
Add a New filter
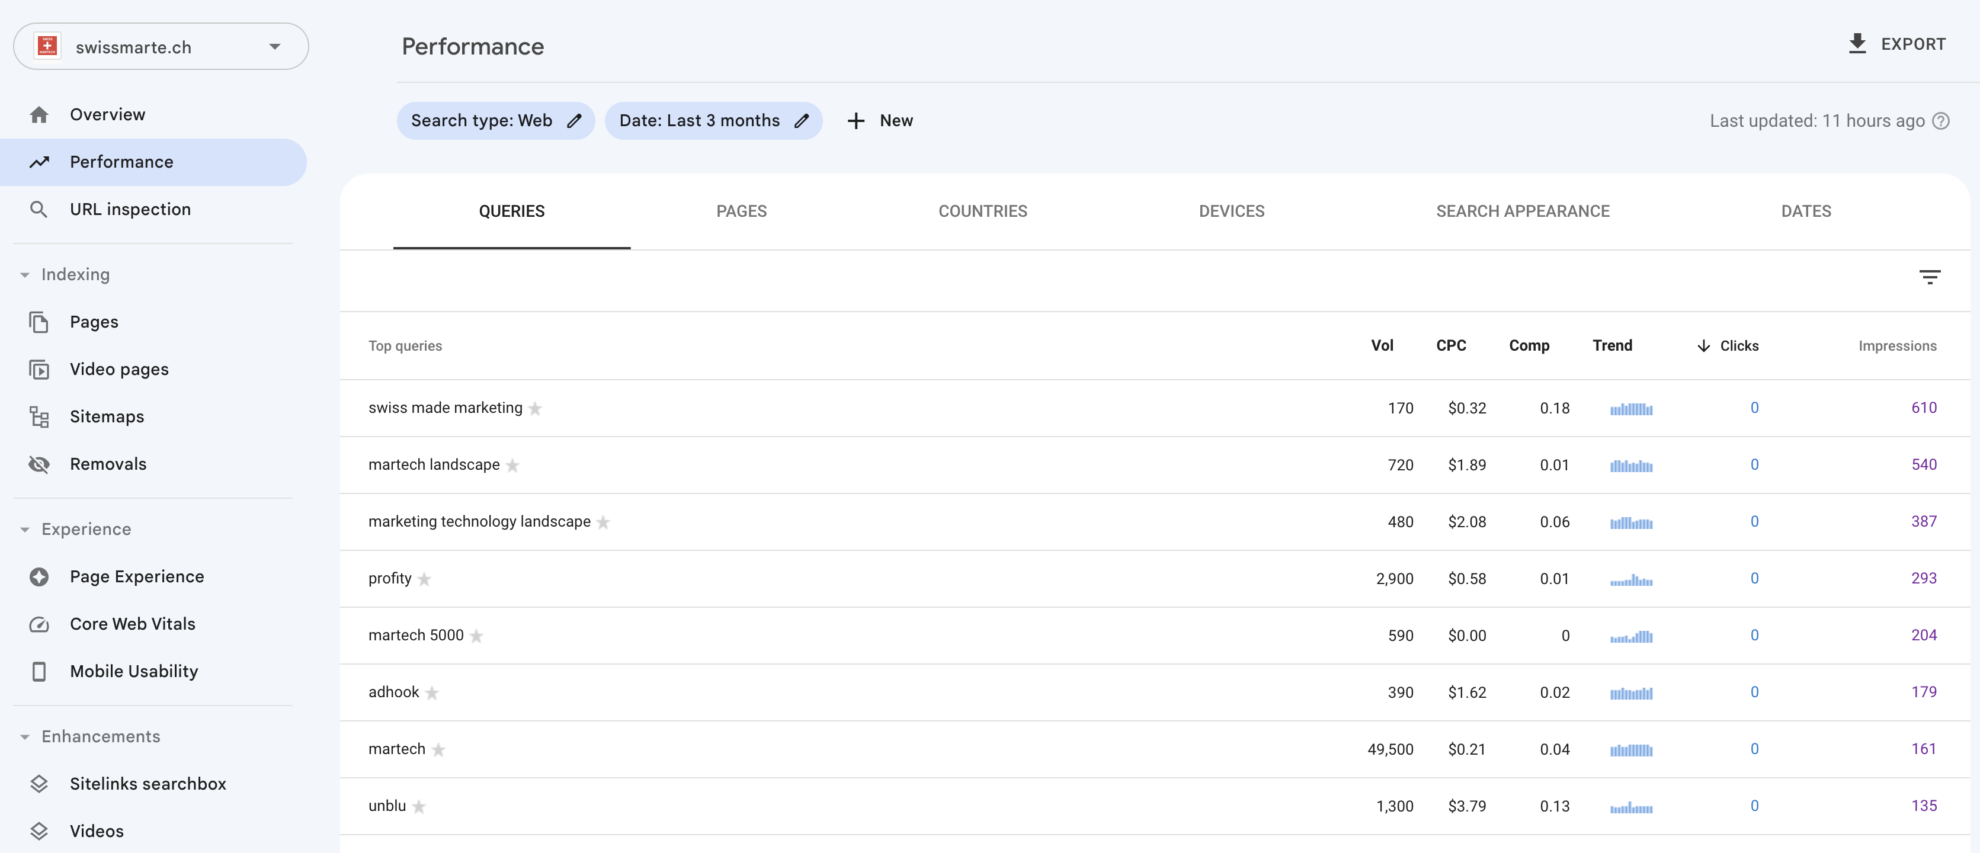tap(880, 121)
